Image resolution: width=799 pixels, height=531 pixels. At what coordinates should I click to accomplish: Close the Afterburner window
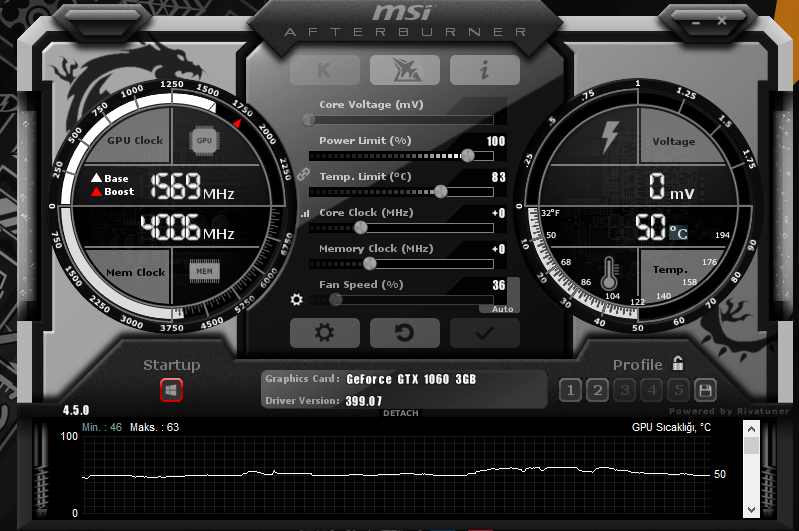coord(722,20)
